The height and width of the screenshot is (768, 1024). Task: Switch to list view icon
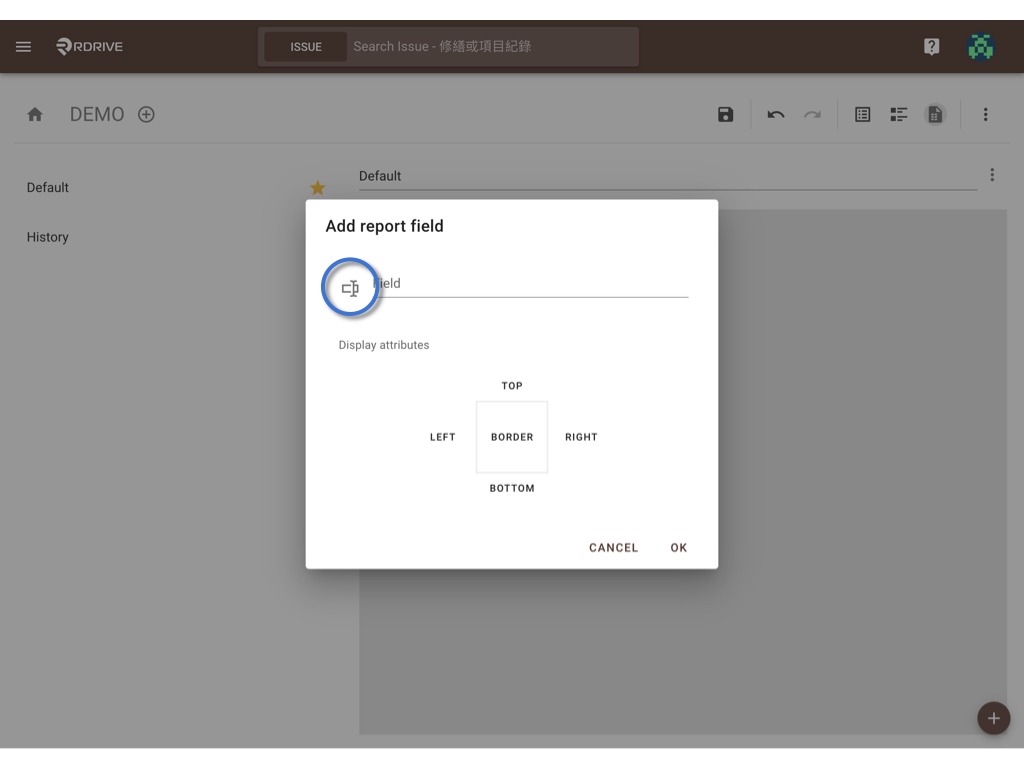[x=862, y=115]
